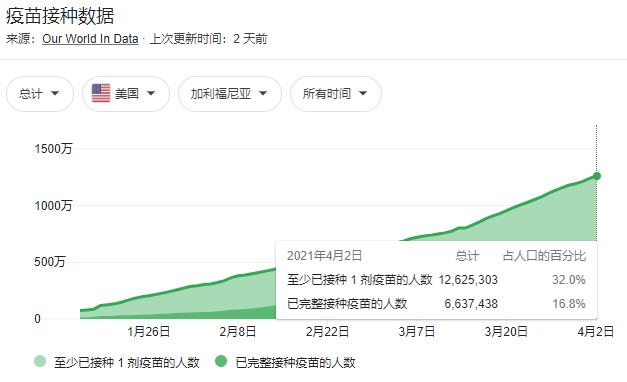
Task: Open the 总计 metric dropdown
Action: (40, 94)
